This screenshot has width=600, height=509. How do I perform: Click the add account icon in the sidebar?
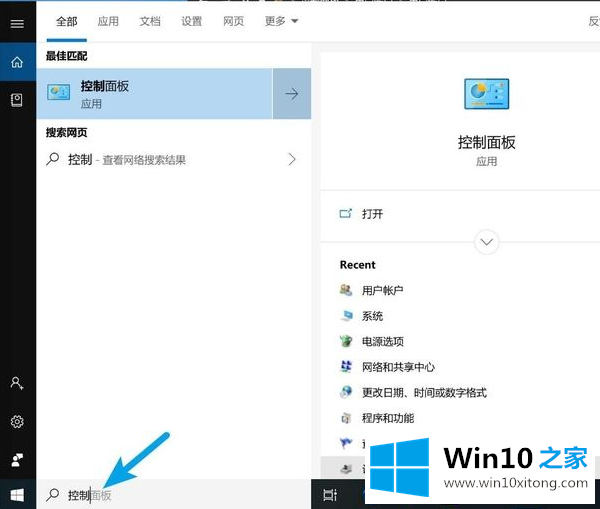pyautogui.click(x=17, y=383)
